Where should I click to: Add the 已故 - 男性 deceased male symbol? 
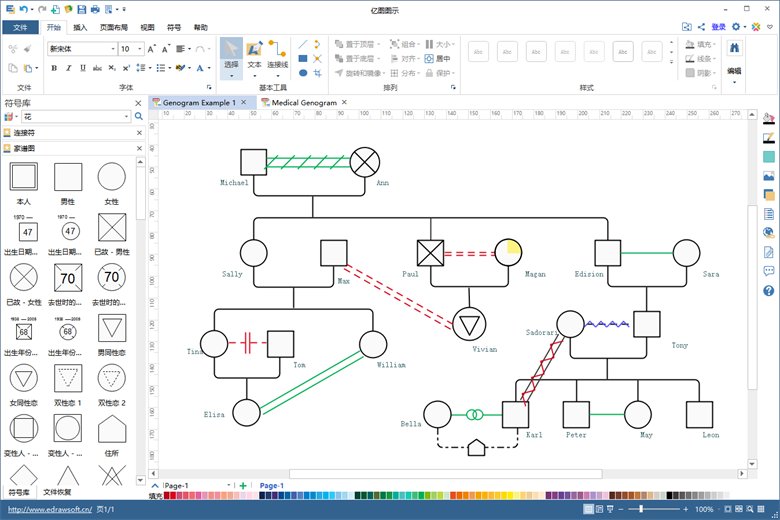(x=112, y=234)
